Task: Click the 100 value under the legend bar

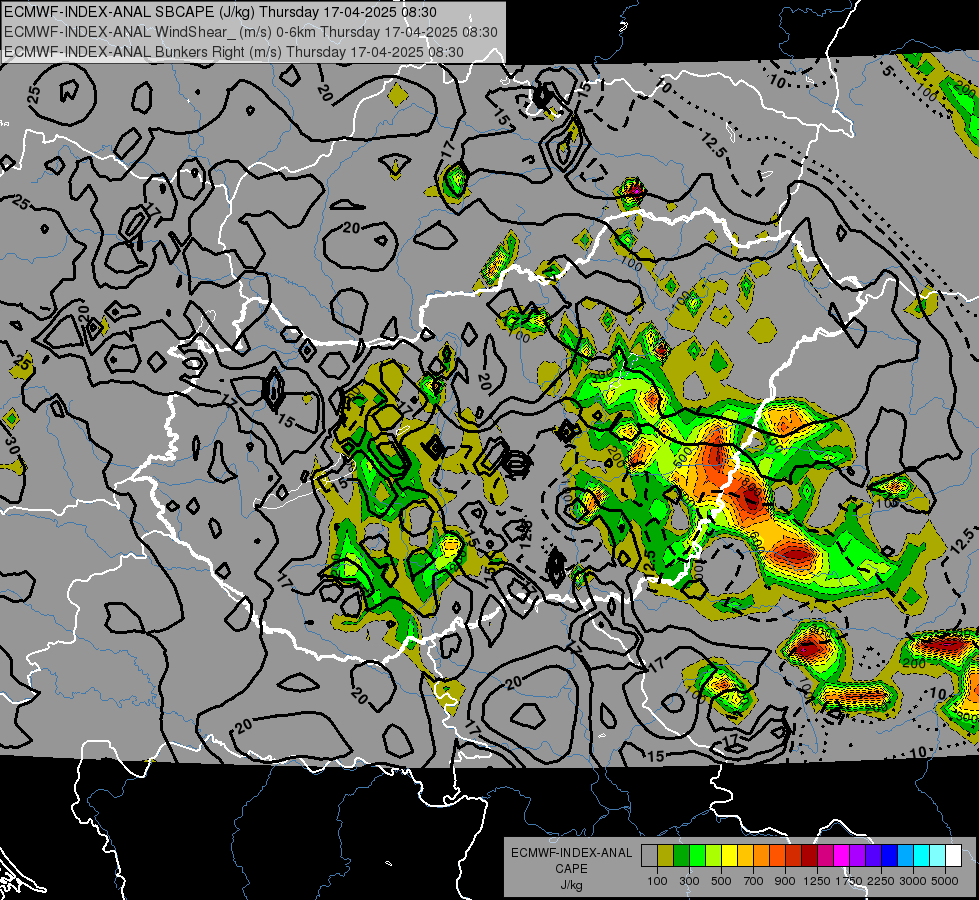Action: pyautogui.click(x=657, y=881)
